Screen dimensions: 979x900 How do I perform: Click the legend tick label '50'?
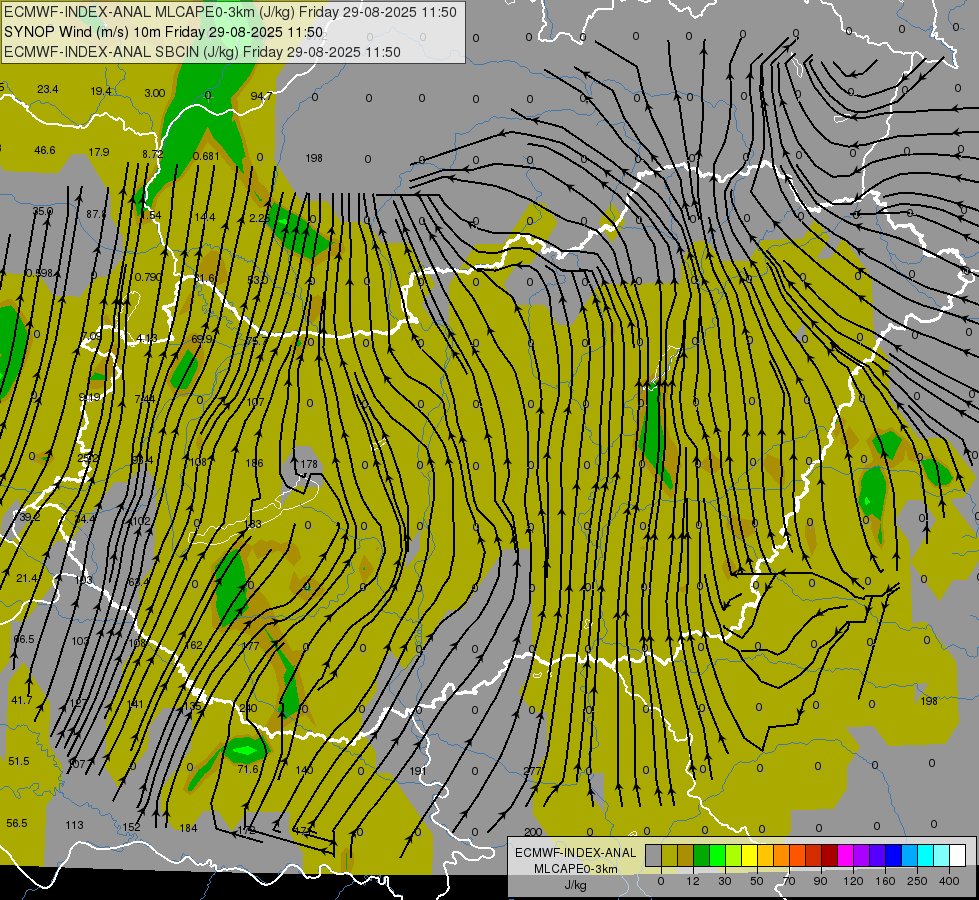coord(756,881)
